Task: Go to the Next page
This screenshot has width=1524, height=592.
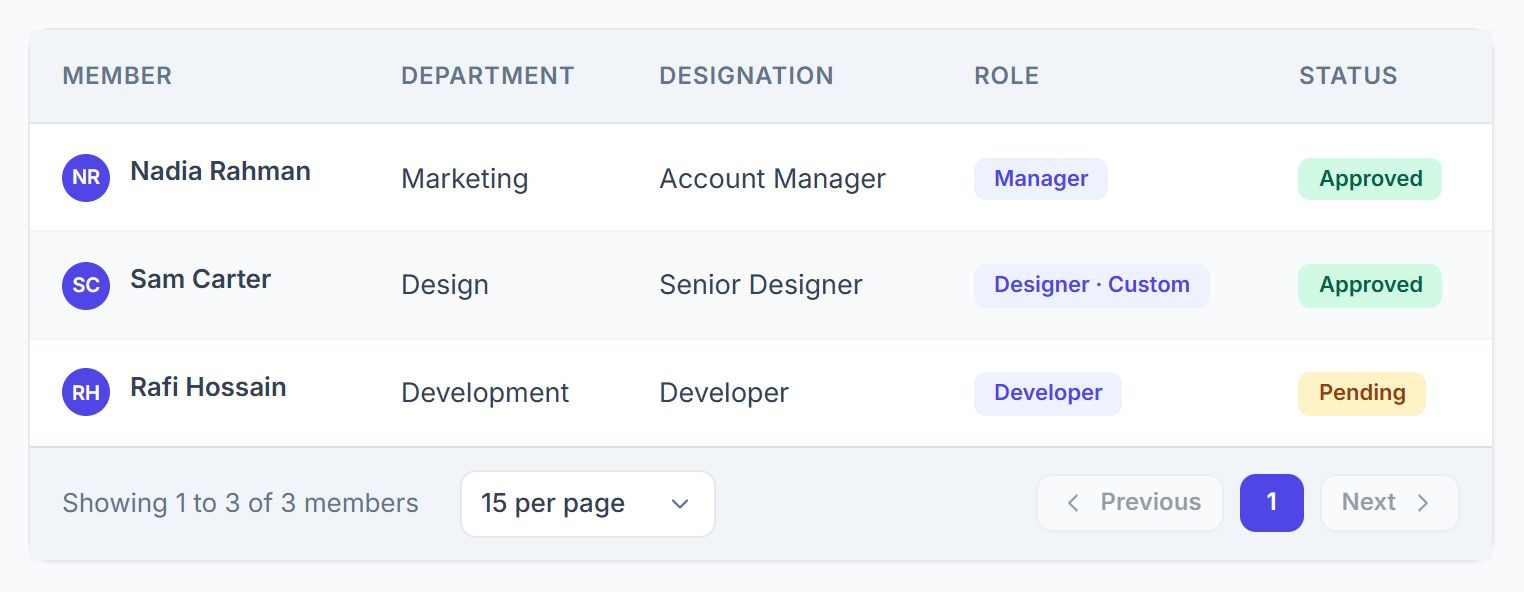Action: (x=1390, y=503)
